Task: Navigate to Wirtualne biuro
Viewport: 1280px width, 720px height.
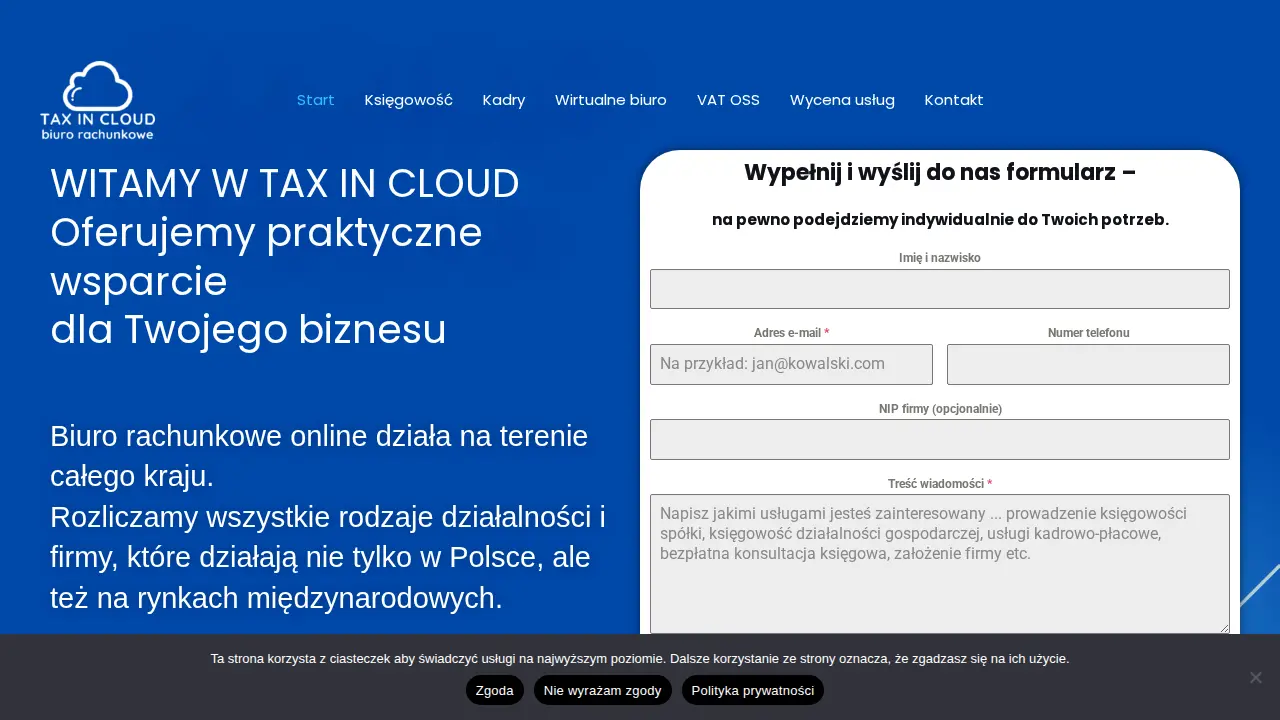Action: pyautogui.click(x=611, y=100)
